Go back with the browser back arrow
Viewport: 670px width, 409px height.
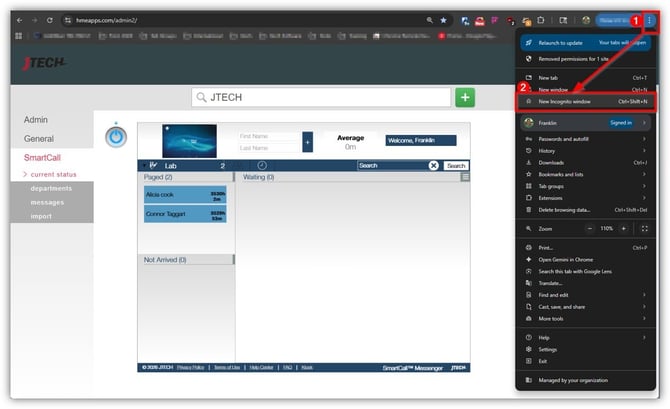(x=20, y=20)
